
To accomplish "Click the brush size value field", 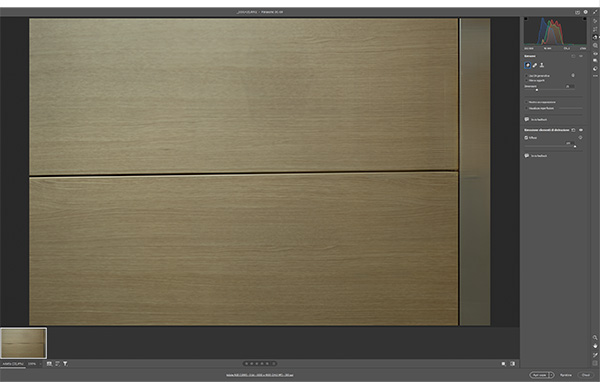I will pos(570,87).
